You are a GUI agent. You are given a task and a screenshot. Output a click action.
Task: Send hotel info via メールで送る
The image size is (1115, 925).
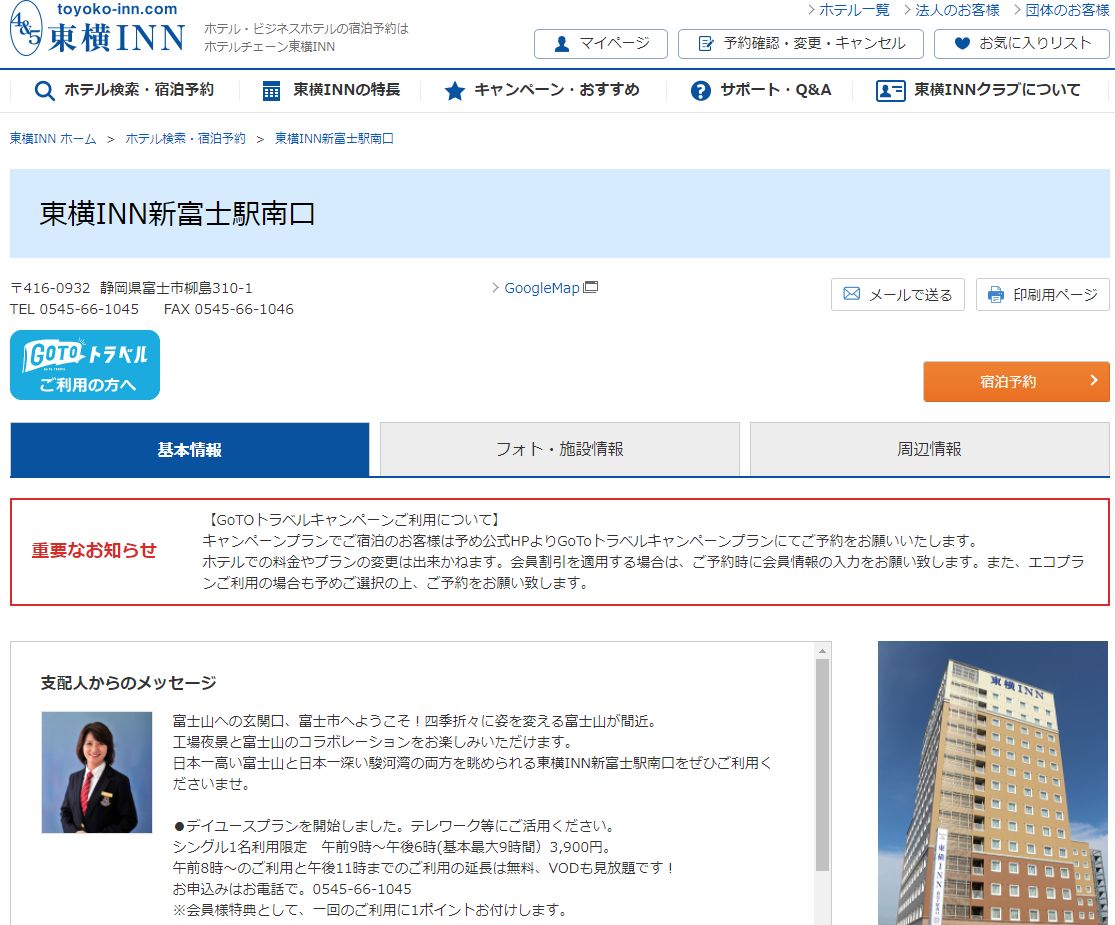pyautogui.click(x=897, y=294)
